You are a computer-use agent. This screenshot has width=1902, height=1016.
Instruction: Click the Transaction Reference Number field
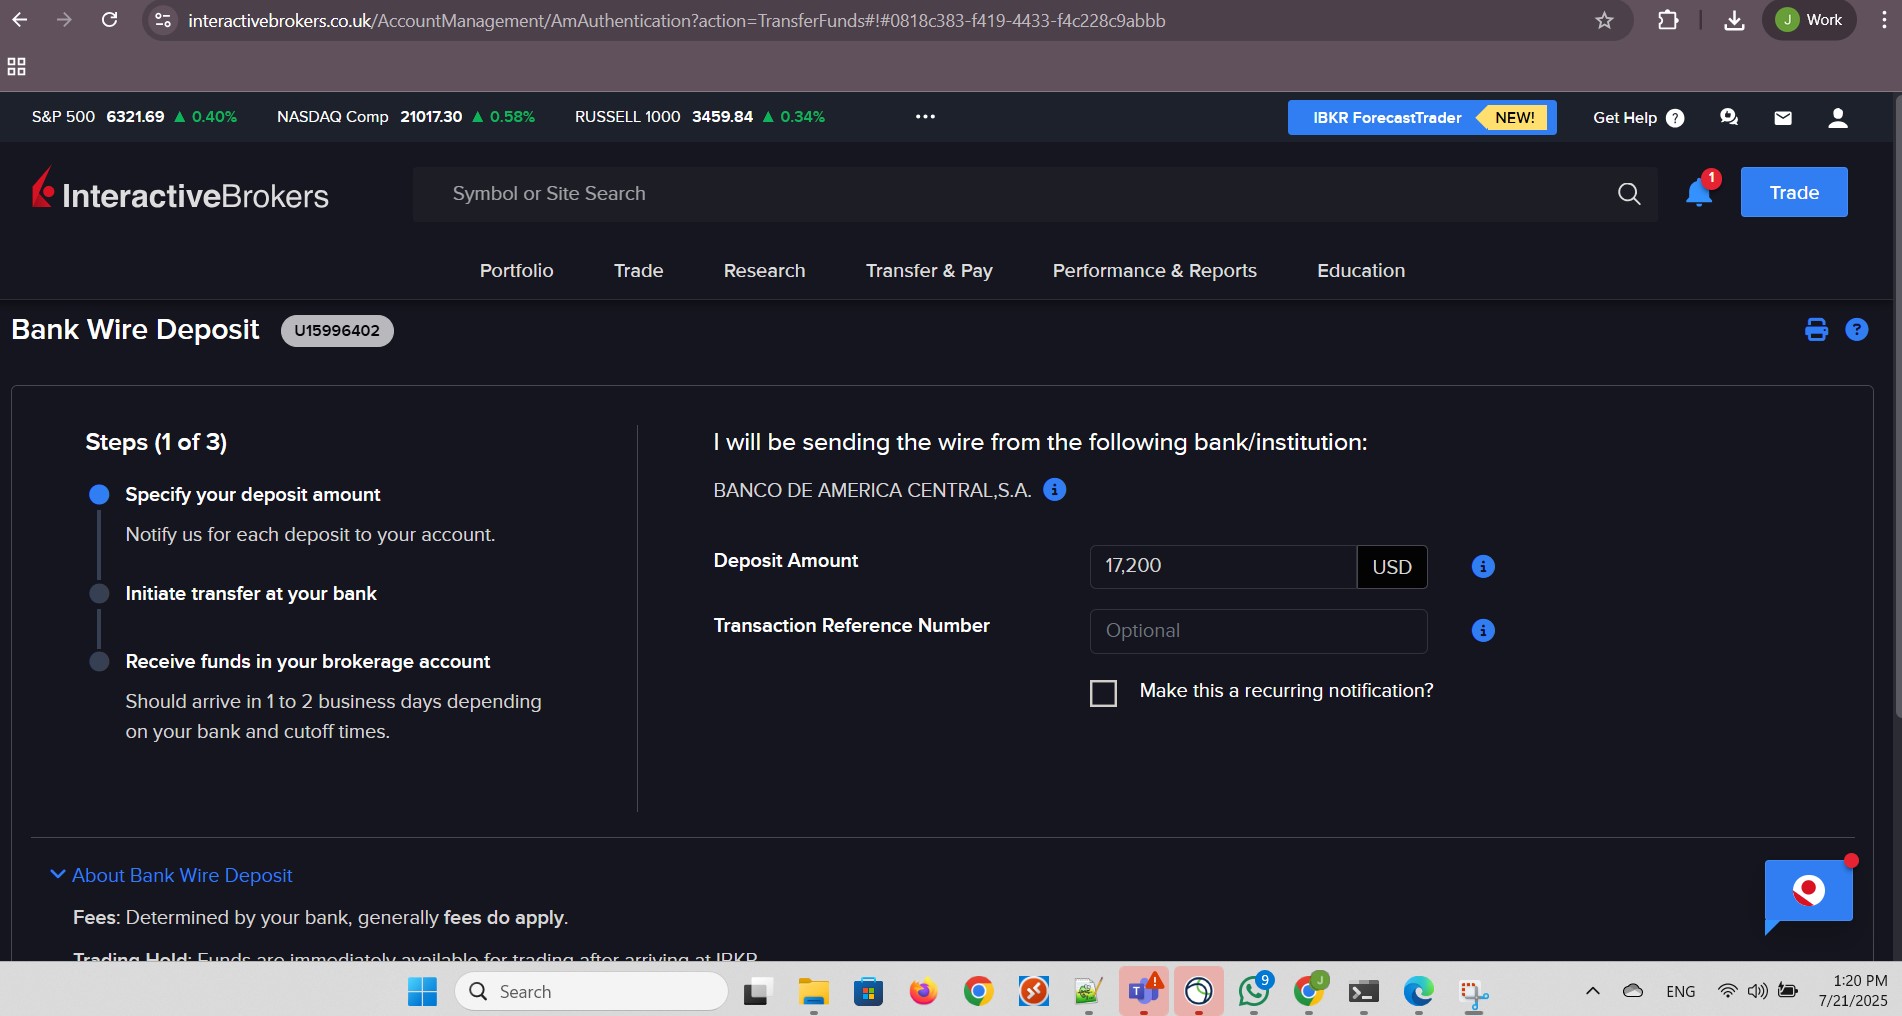(x=1258, y=631)
